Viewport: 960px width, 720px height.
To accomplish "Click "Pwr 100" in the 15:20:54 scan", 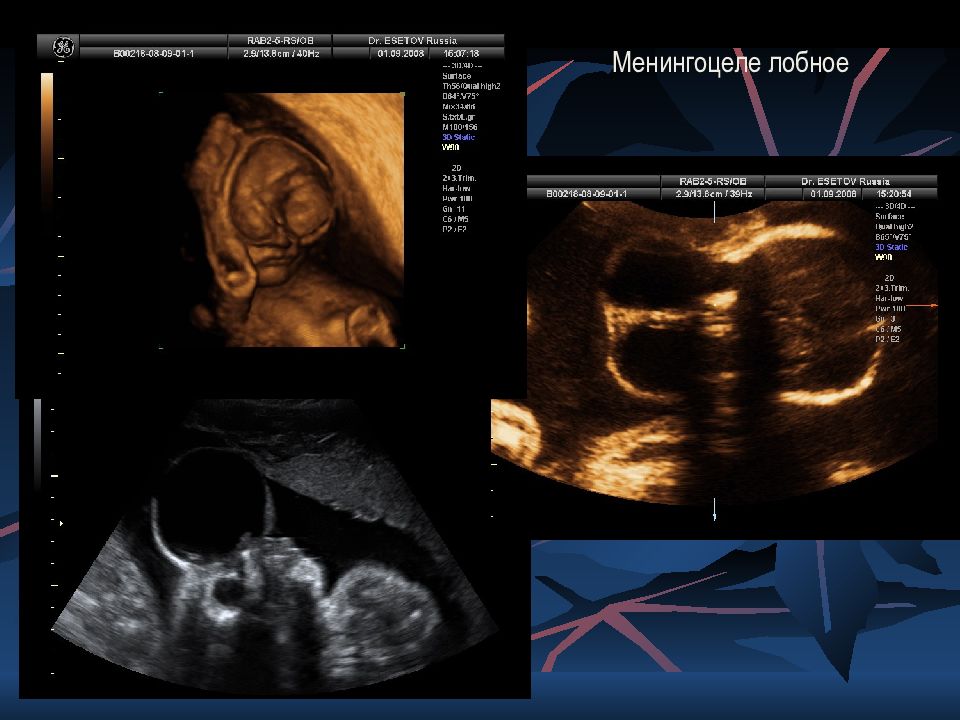I will 890,309.
